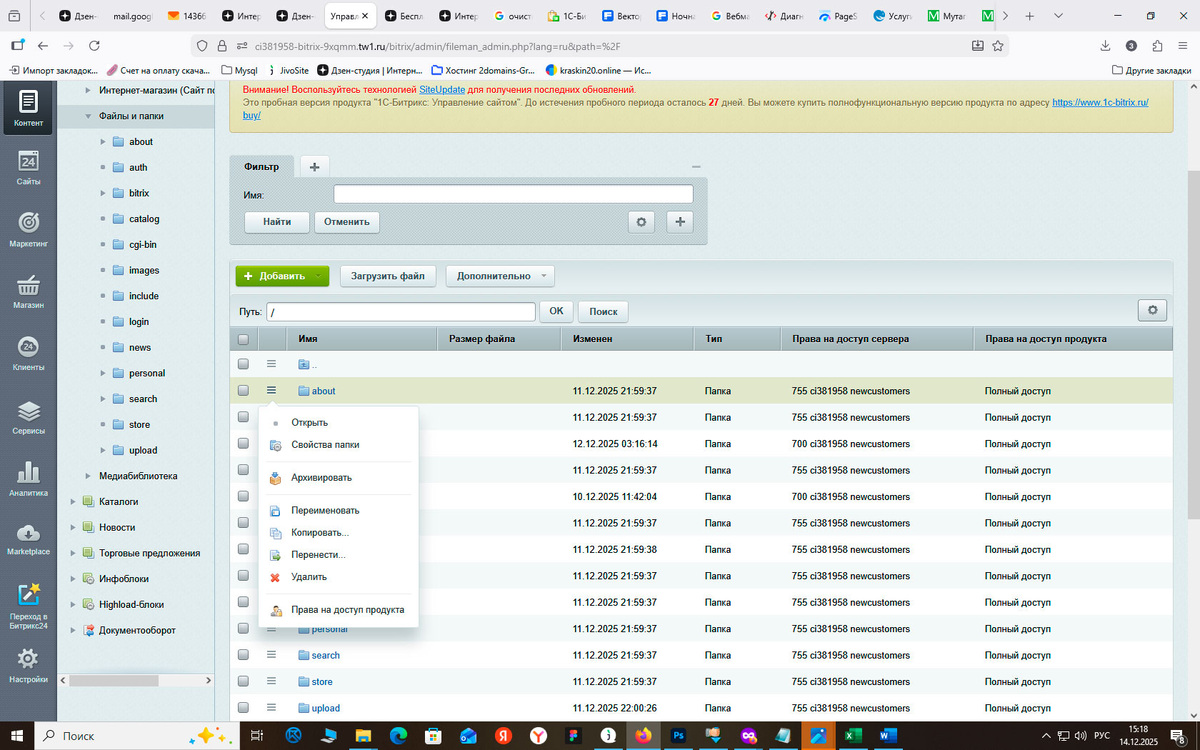Expand the Инфоблоки tree node
This screenshot has height=750, width=1200.
(x=72, y=578)
